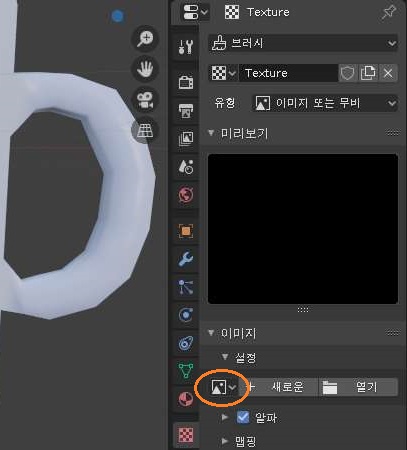407x450 pixels.
Task: Open the properties editor type dropdown
Action: coord(195,12)
